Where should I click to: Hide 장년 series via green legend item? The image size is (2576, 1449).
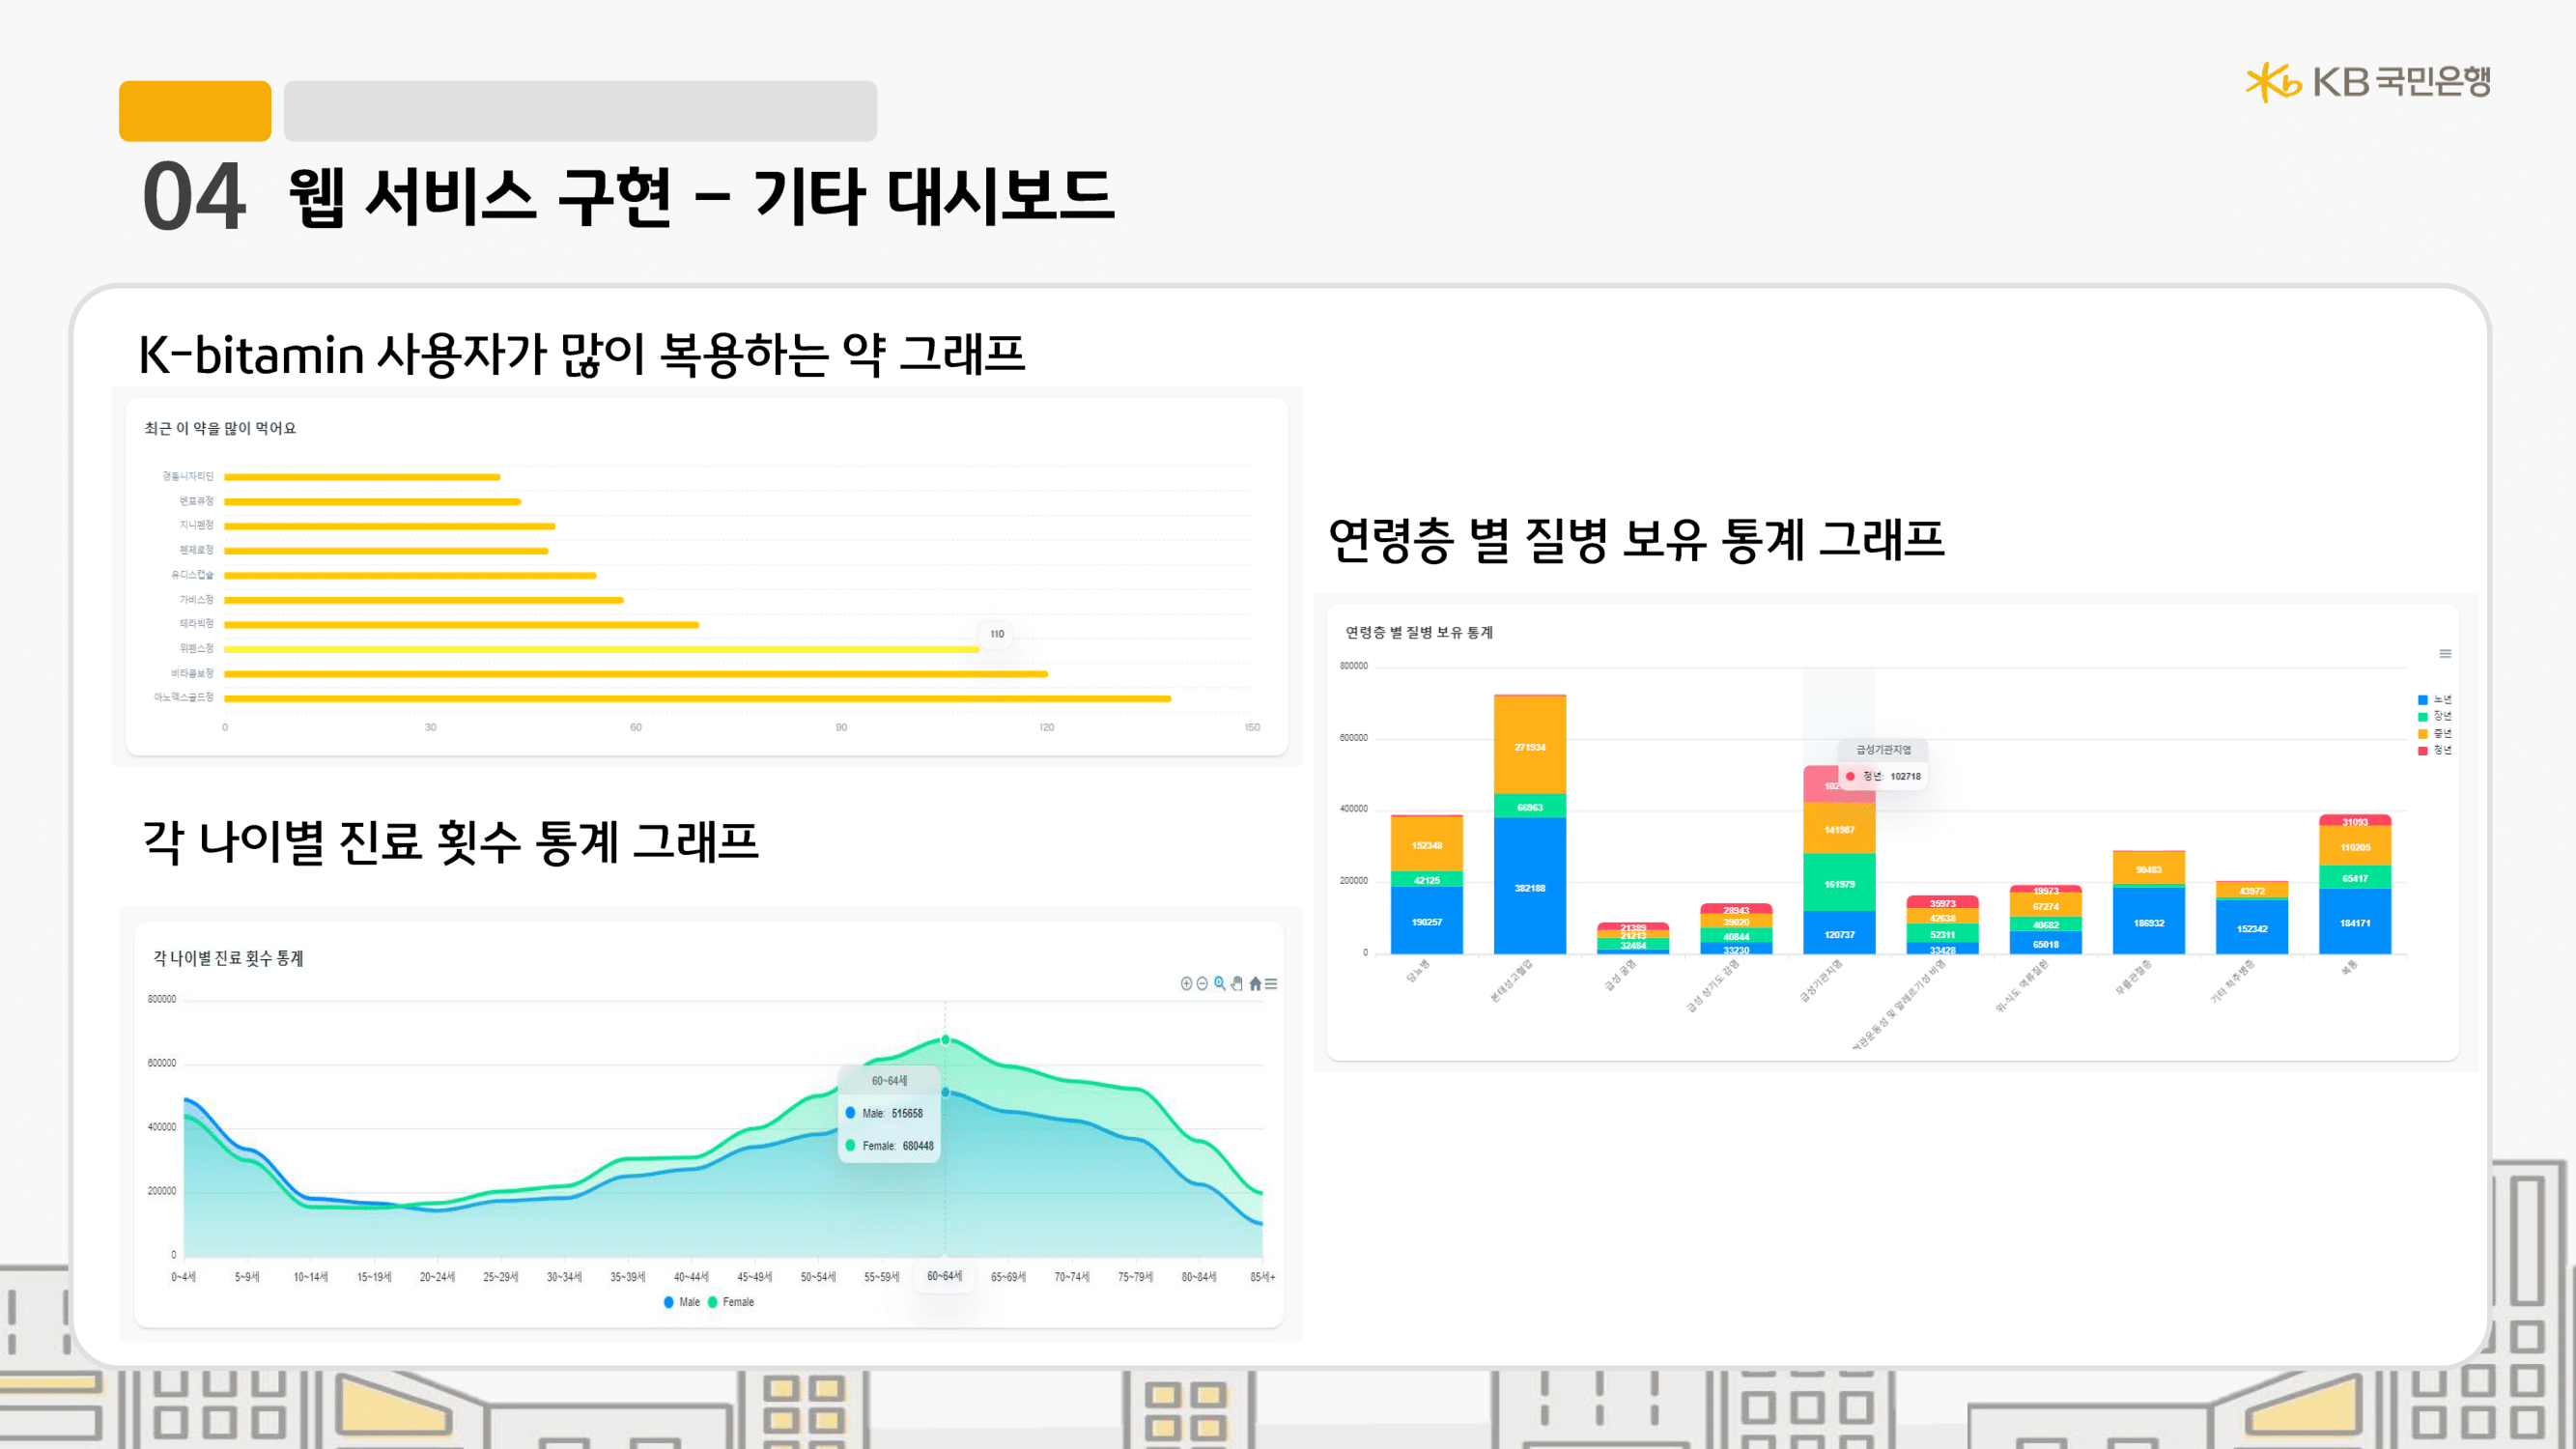[2434, 716]
